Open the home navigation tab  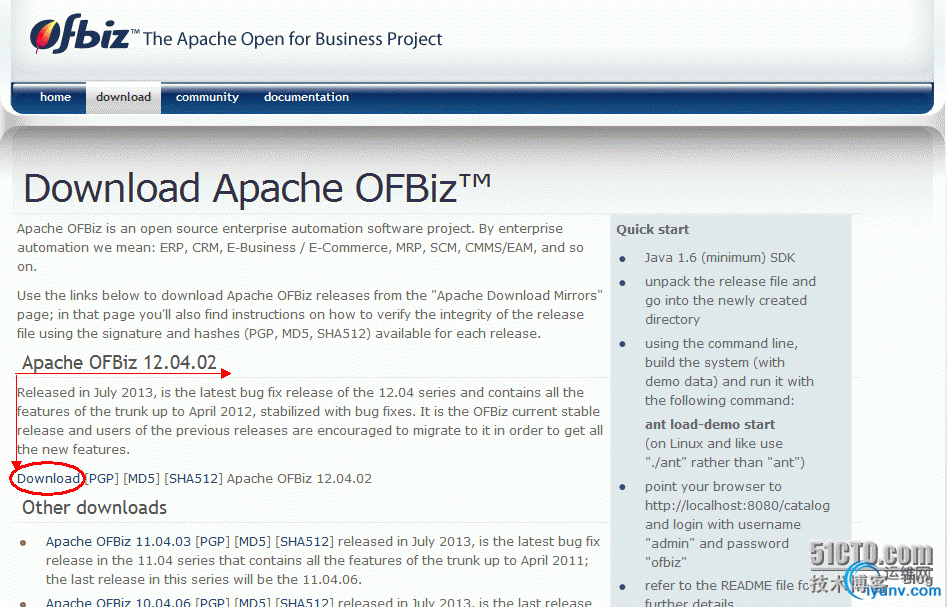(x=56, y=97)
